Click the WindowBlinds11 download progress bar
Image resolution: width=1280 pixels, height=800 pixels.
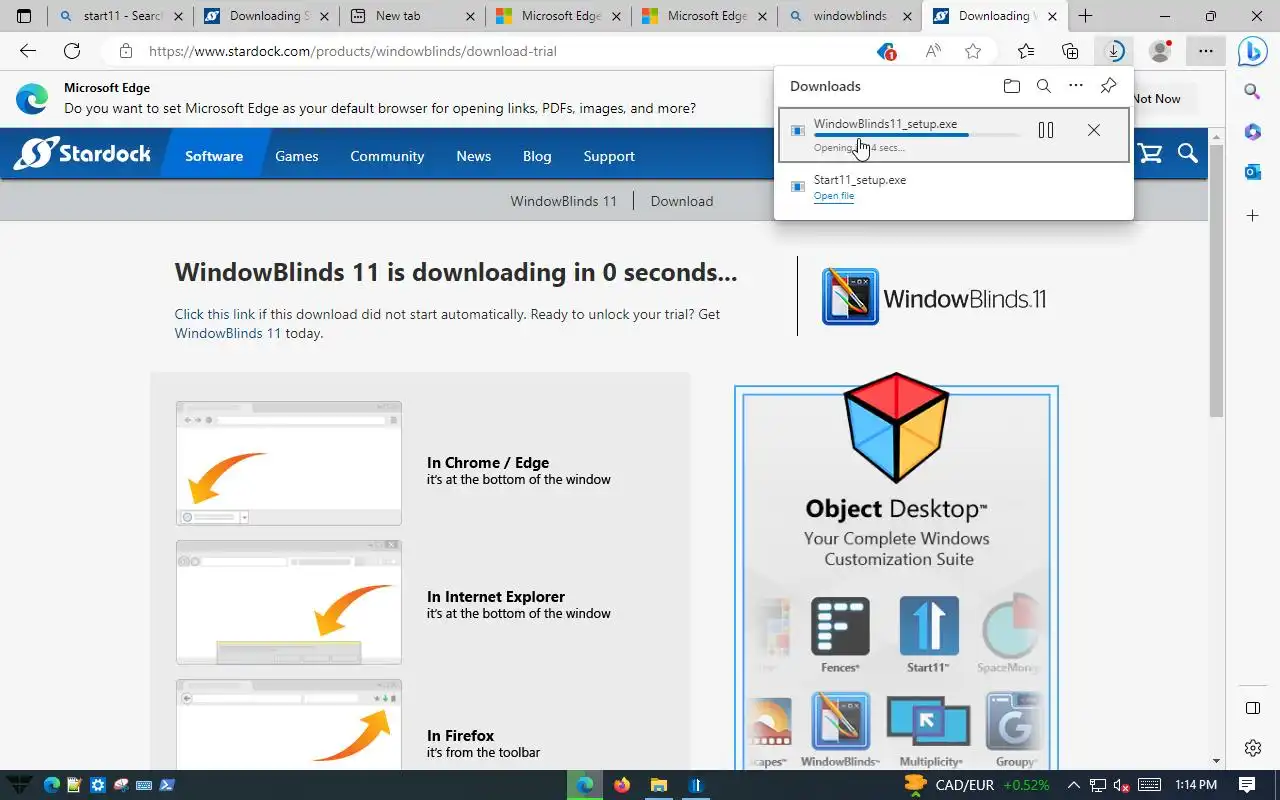pos(917,135)
